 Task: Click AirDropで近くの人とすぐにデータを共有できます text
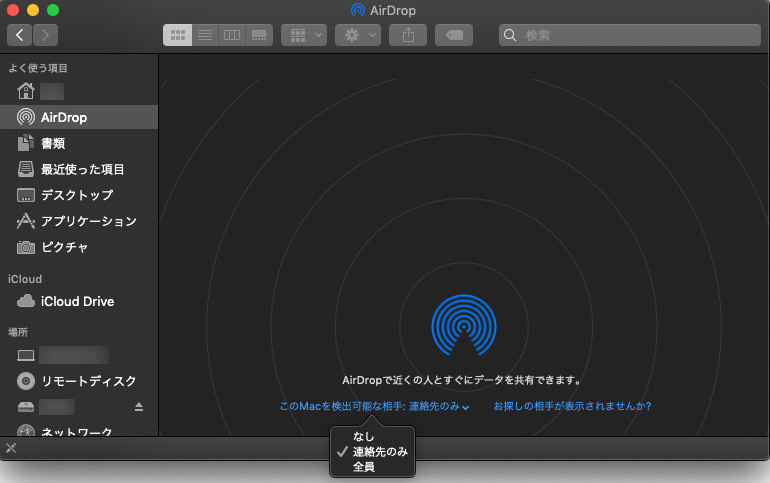click(462, 380)
